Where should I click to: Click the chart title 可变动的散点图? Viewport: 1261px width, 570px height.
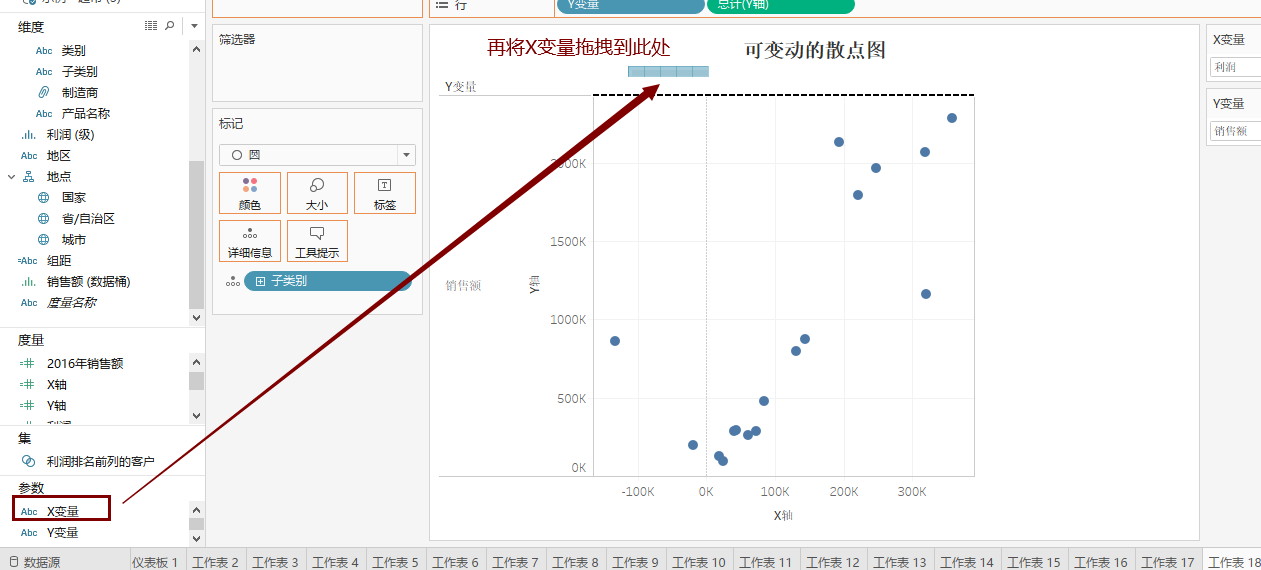click(x=815, y=50)
